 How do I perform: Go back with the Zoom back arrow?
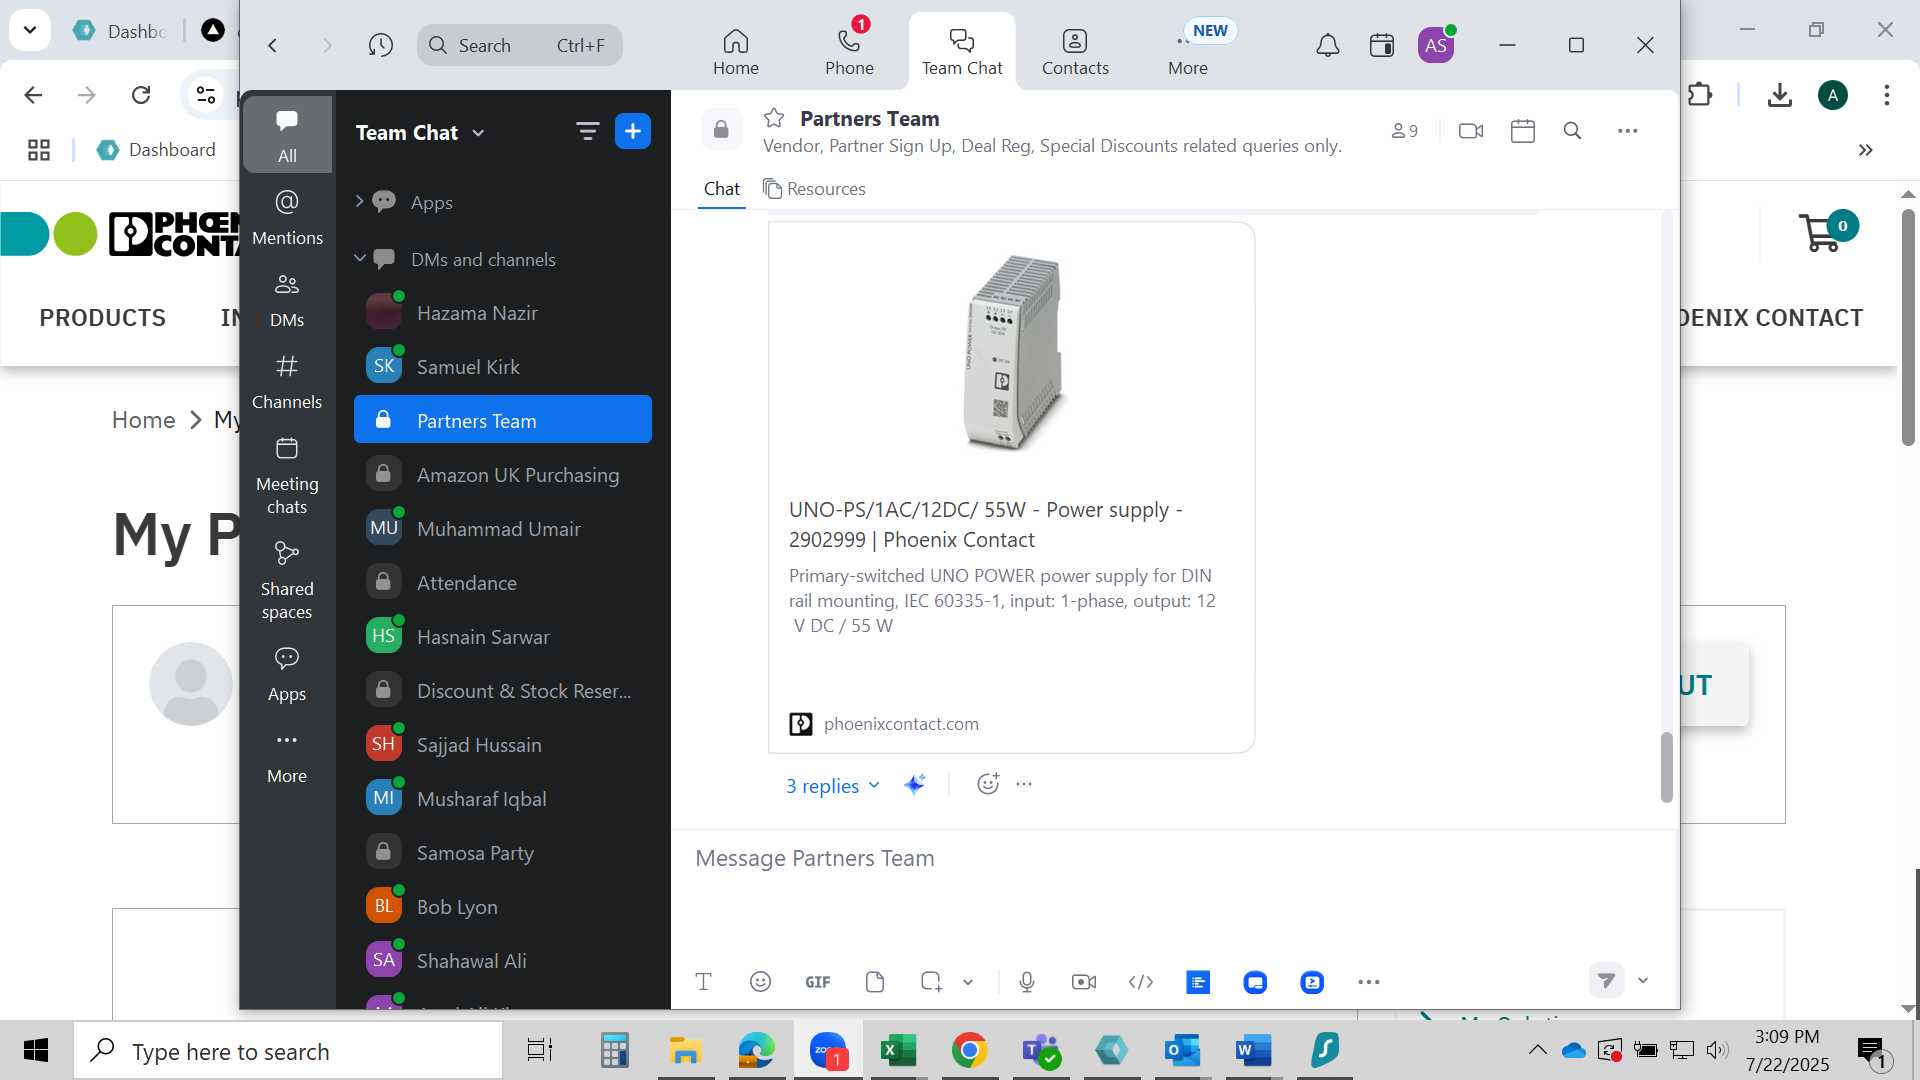click(272, 45)
